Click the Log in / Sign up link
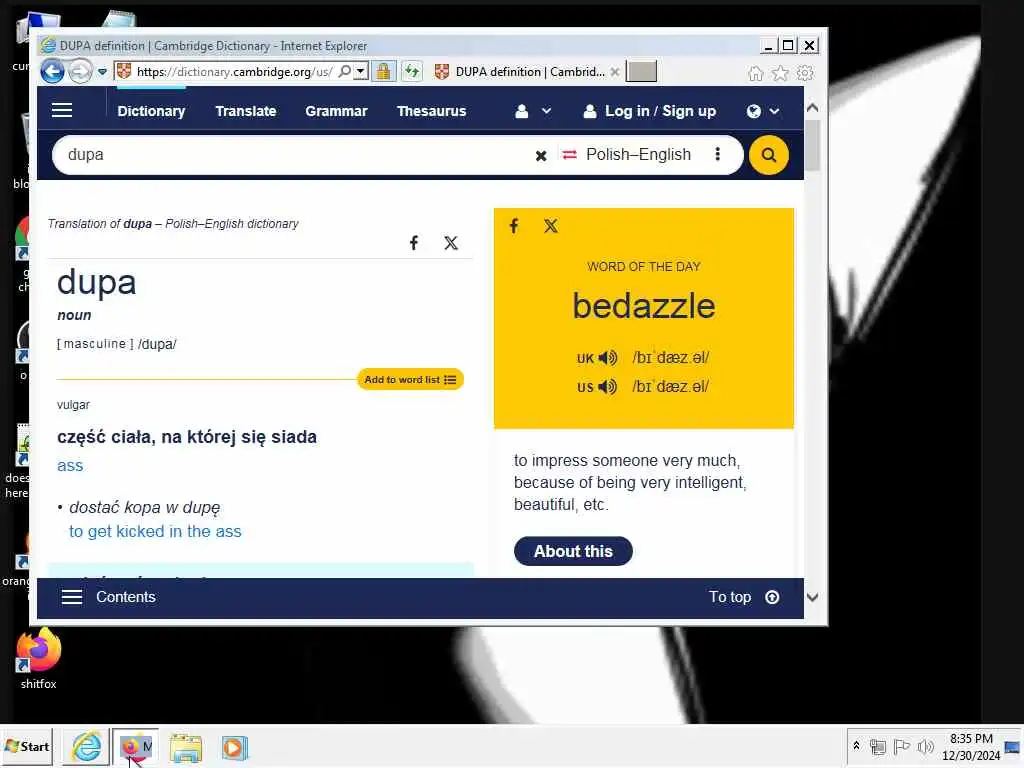1024x768 pixels. click(650, 111)
